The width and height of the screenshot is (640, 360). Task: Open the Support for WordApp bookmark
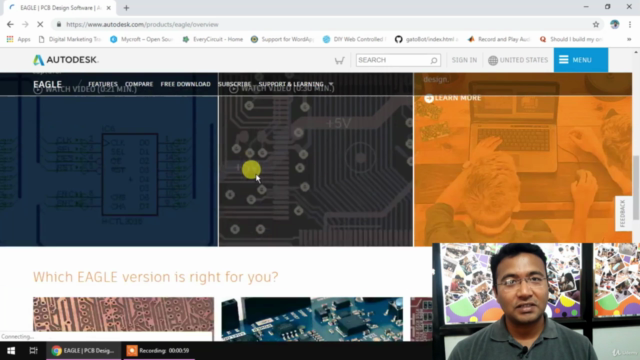[282, 39]
